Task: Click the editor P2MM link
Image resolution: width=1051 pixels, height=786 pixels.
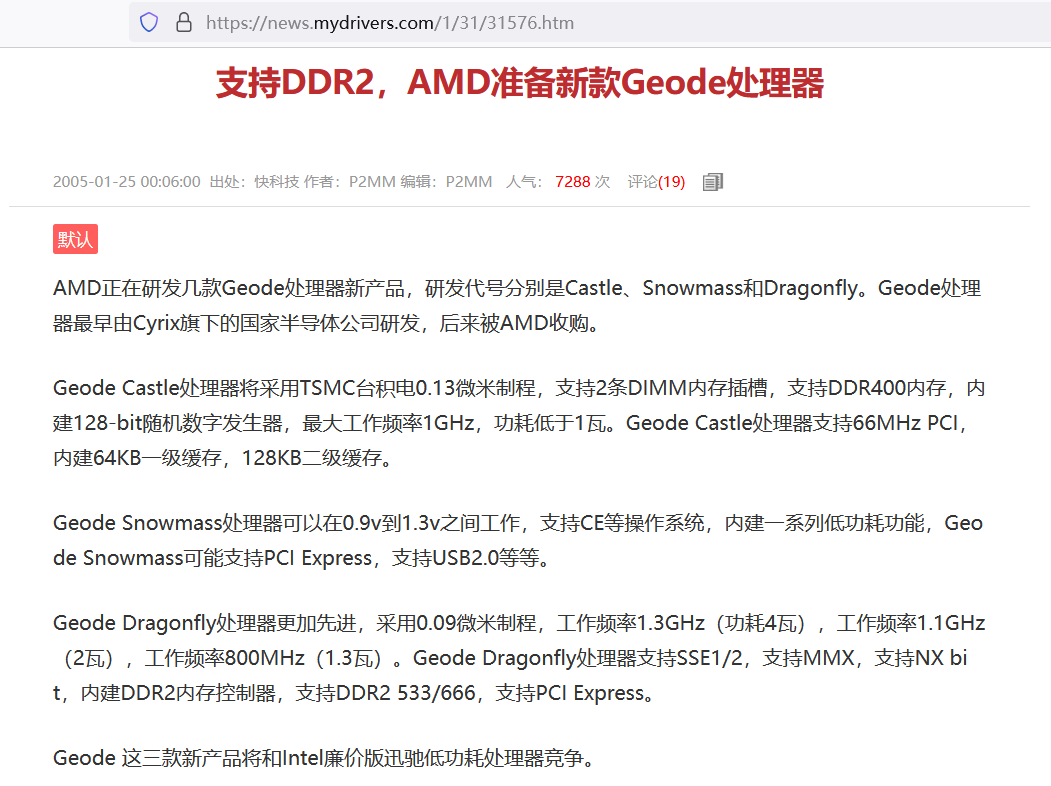Action: [469, 181]
